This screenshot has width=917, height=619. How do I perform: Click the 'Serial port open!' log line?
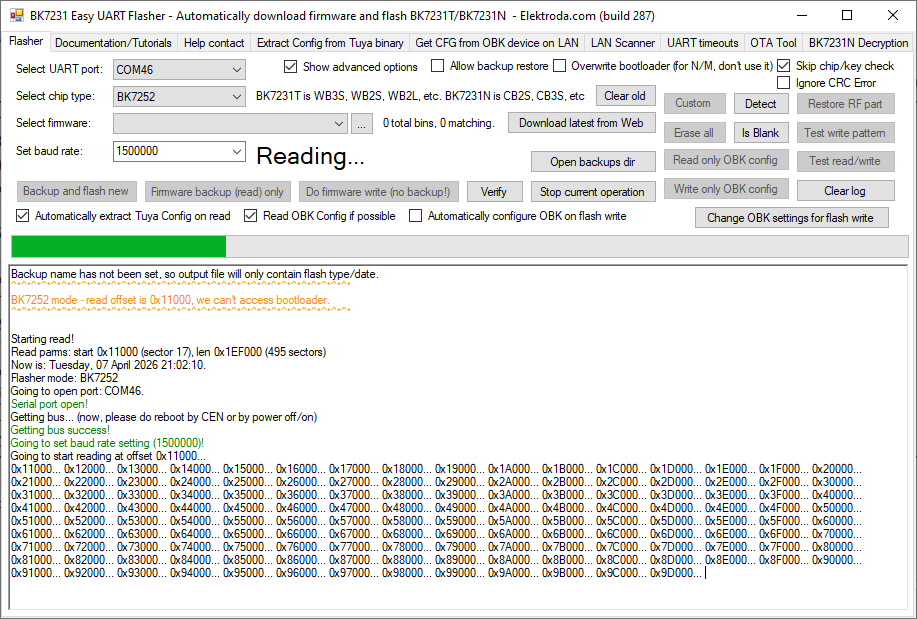tap(50, 404)
